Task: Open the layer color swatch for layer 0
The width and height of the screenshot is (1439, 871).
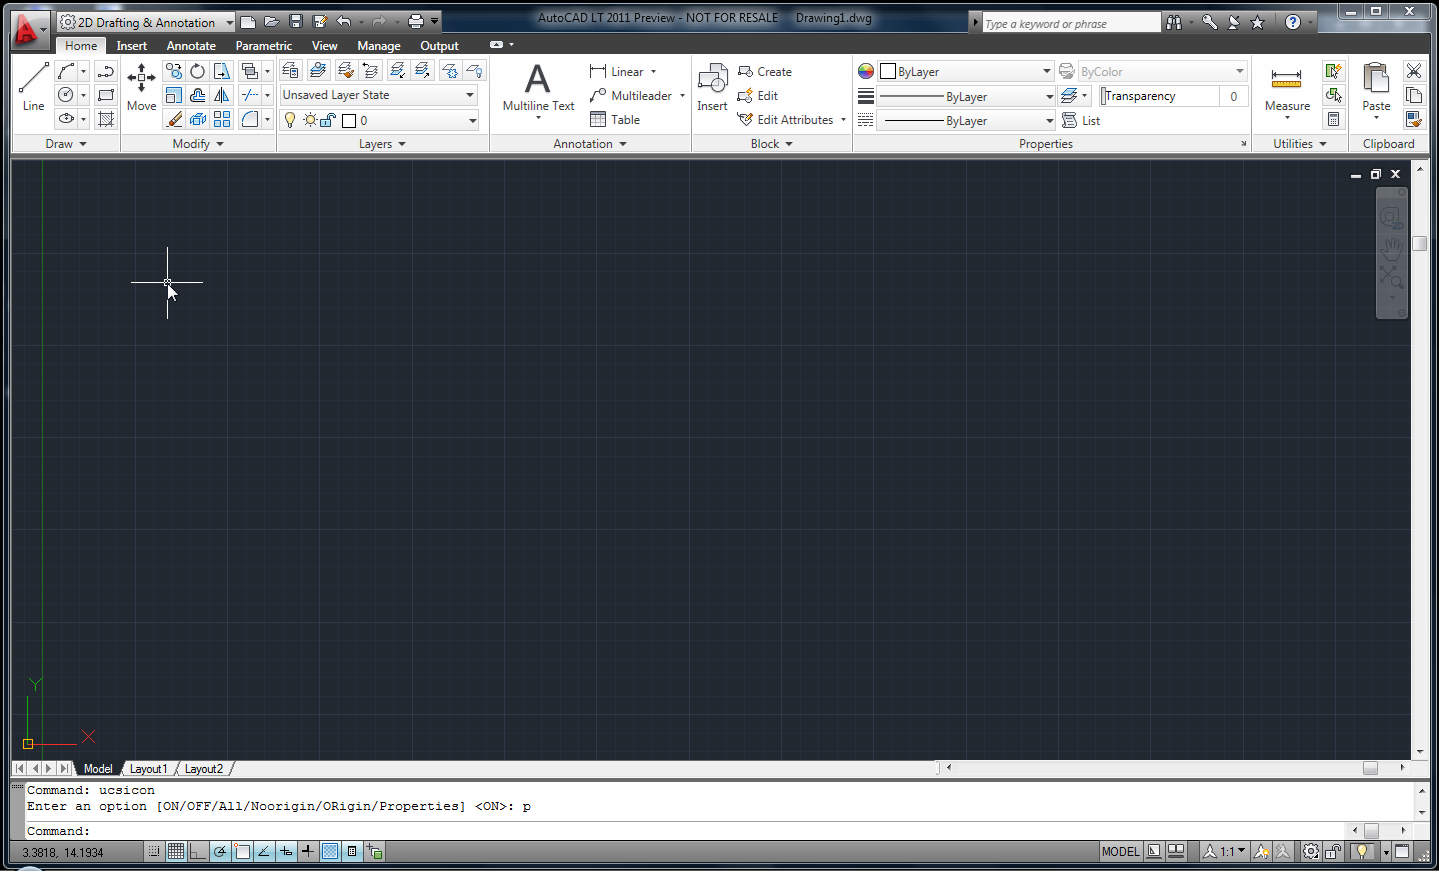Action: point(348,119)
